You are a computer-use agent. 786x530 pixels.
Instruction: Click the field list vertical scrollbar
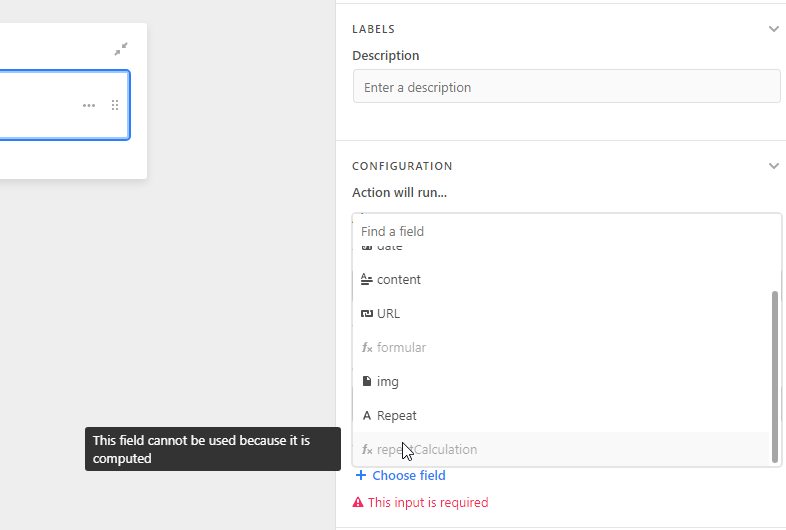pos(775,377)
